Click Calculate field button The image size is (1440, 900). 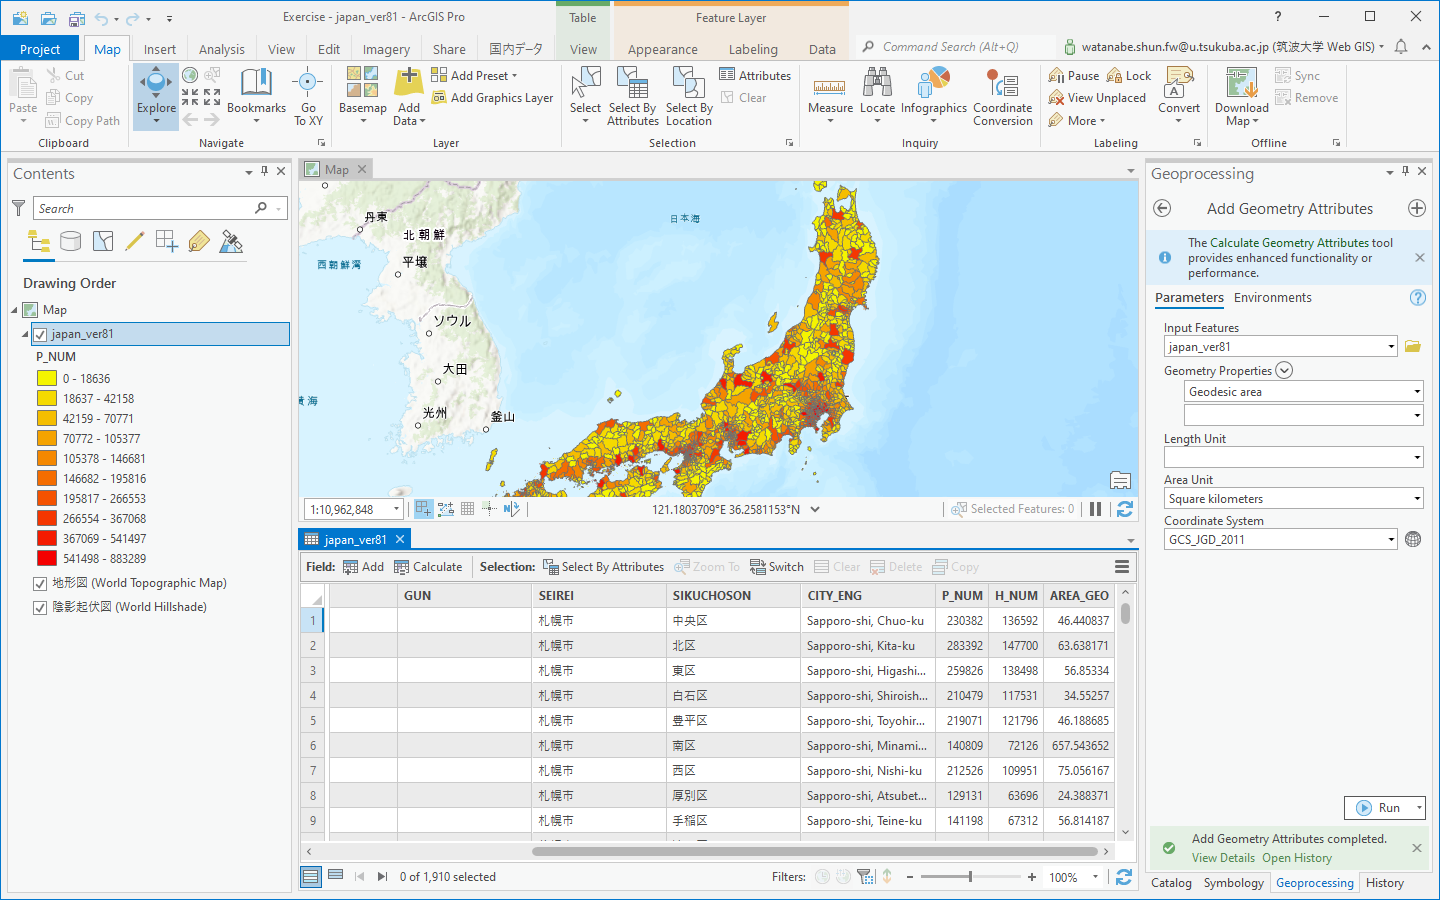point(428,567)
